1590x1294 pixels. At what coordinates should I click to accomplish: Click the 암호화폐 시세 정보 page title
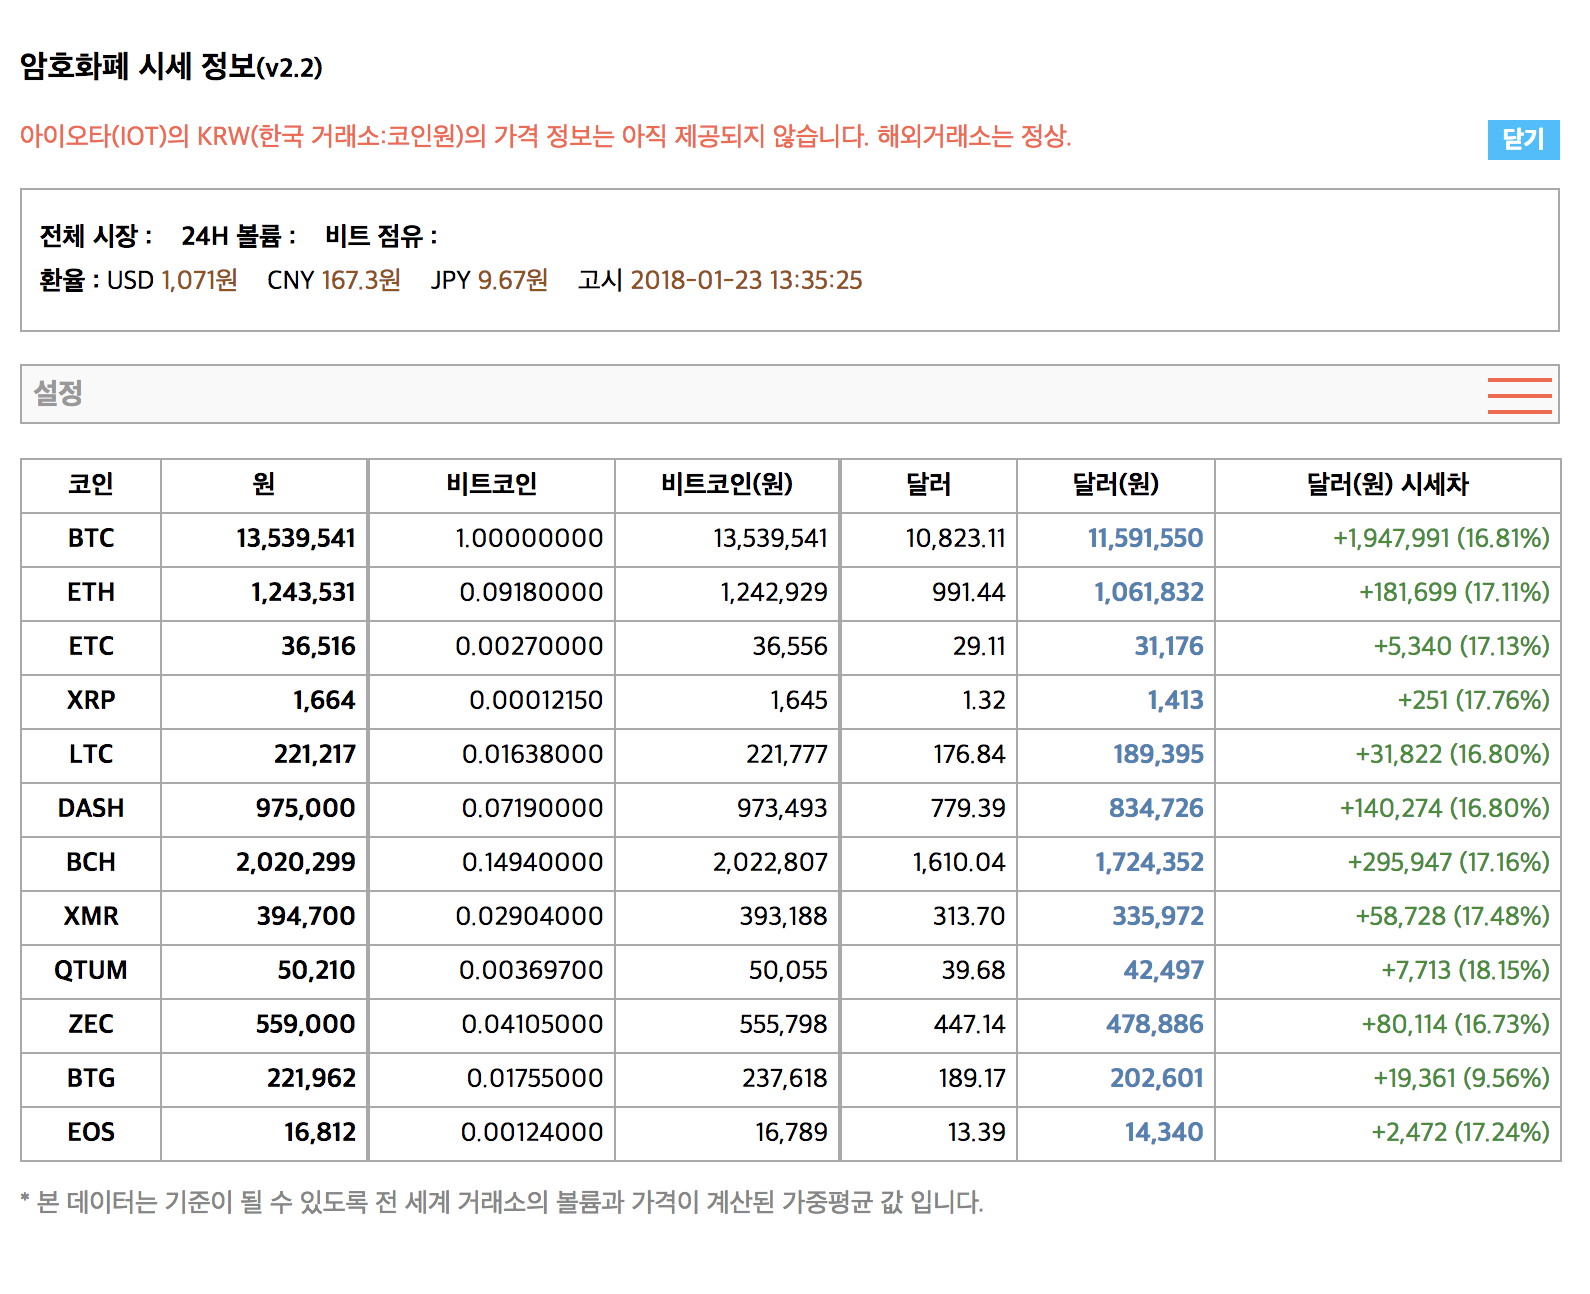click(171, 67)
